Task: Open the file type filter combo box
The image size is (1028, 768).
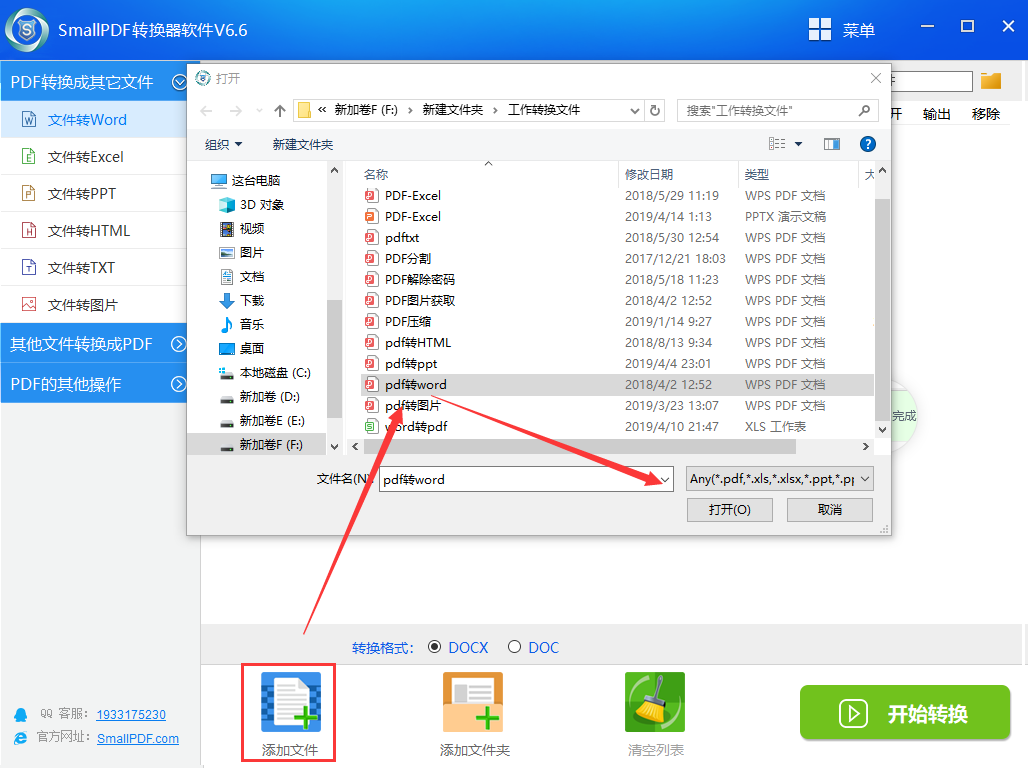Action: [x=780, y=479]
